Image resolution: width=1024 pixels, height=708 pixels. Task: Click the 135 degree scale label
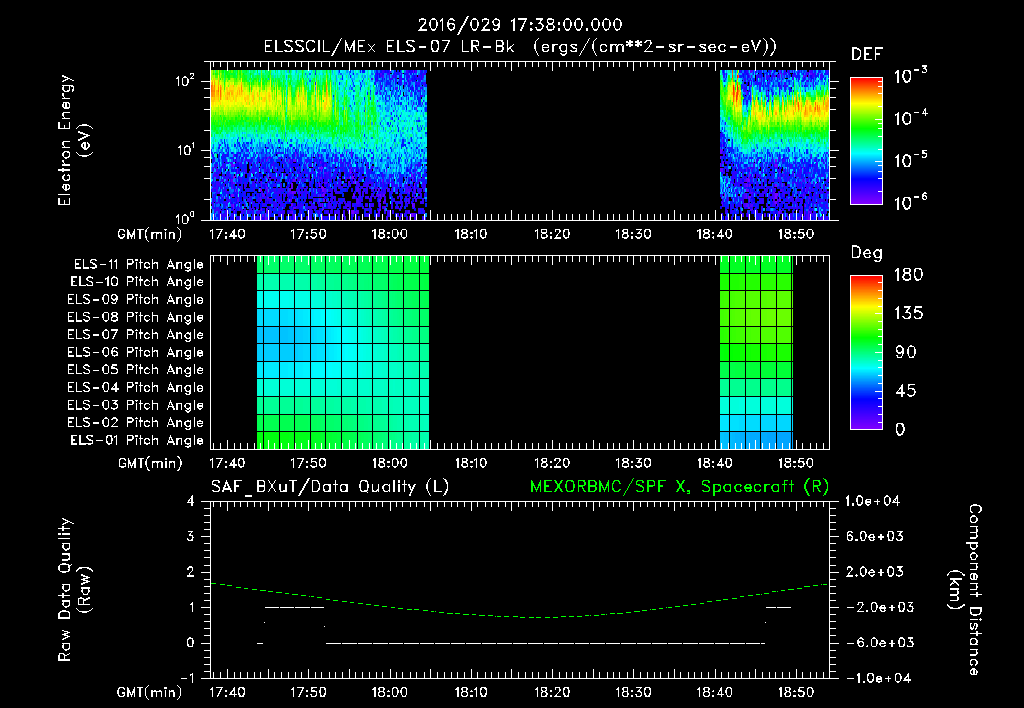pyautogui.click(x=908, y=313)
